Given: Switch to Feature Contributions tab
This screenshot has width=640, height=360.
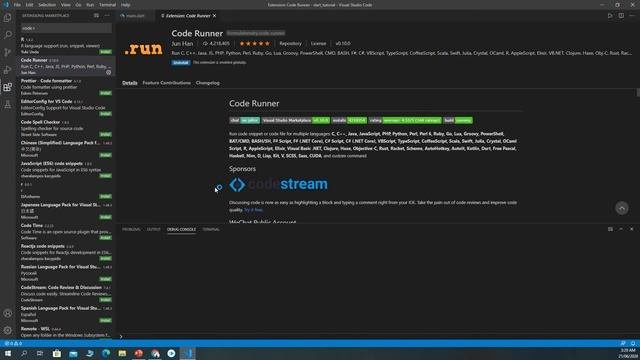Looking at the screenshot, I should (x=167, y=83).
